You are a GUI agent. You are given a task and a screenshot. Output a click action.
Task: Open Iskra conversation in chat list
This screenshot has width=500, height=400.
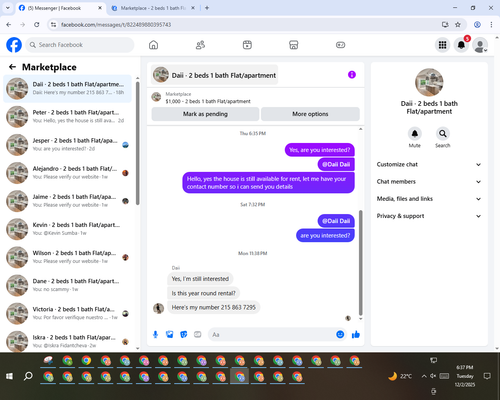click(68, 341)
